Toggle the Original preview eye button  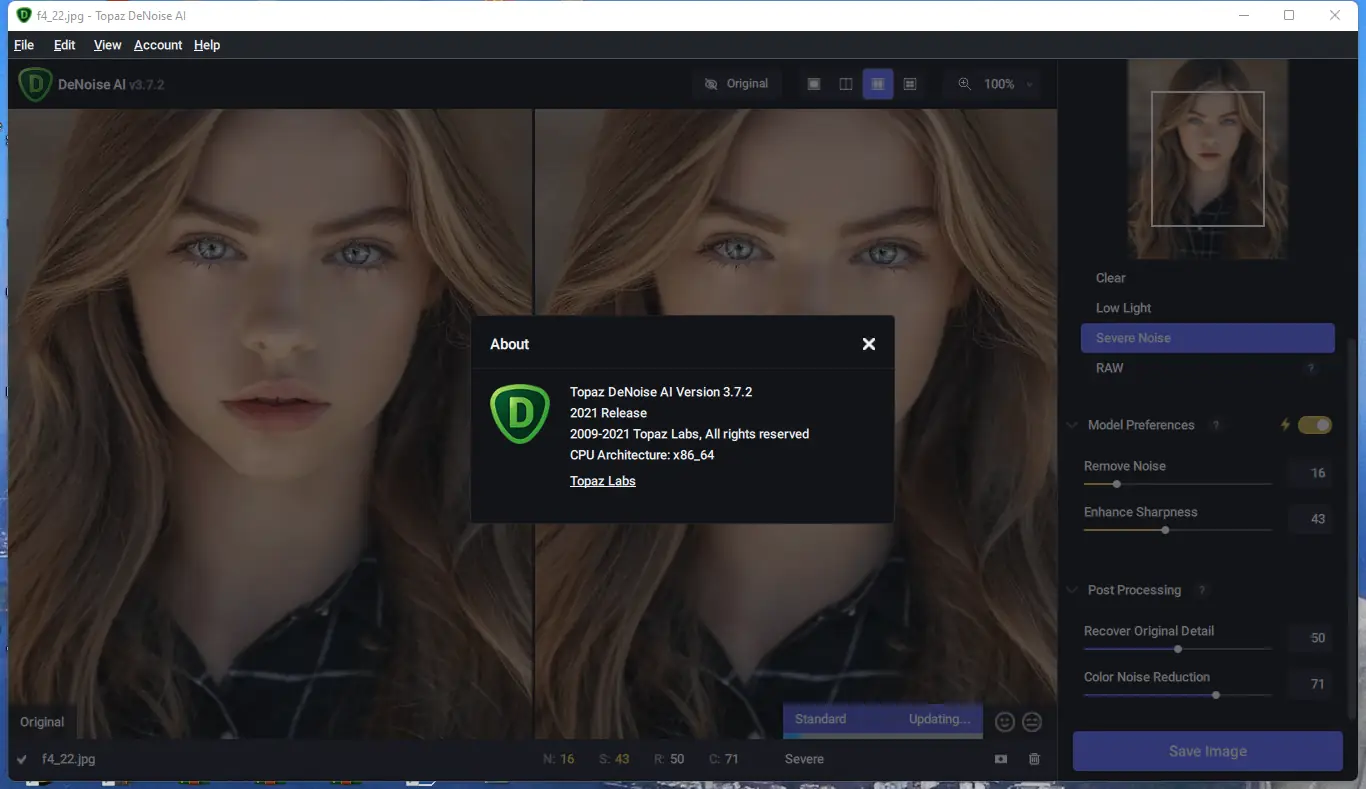[x=737, y=84]
